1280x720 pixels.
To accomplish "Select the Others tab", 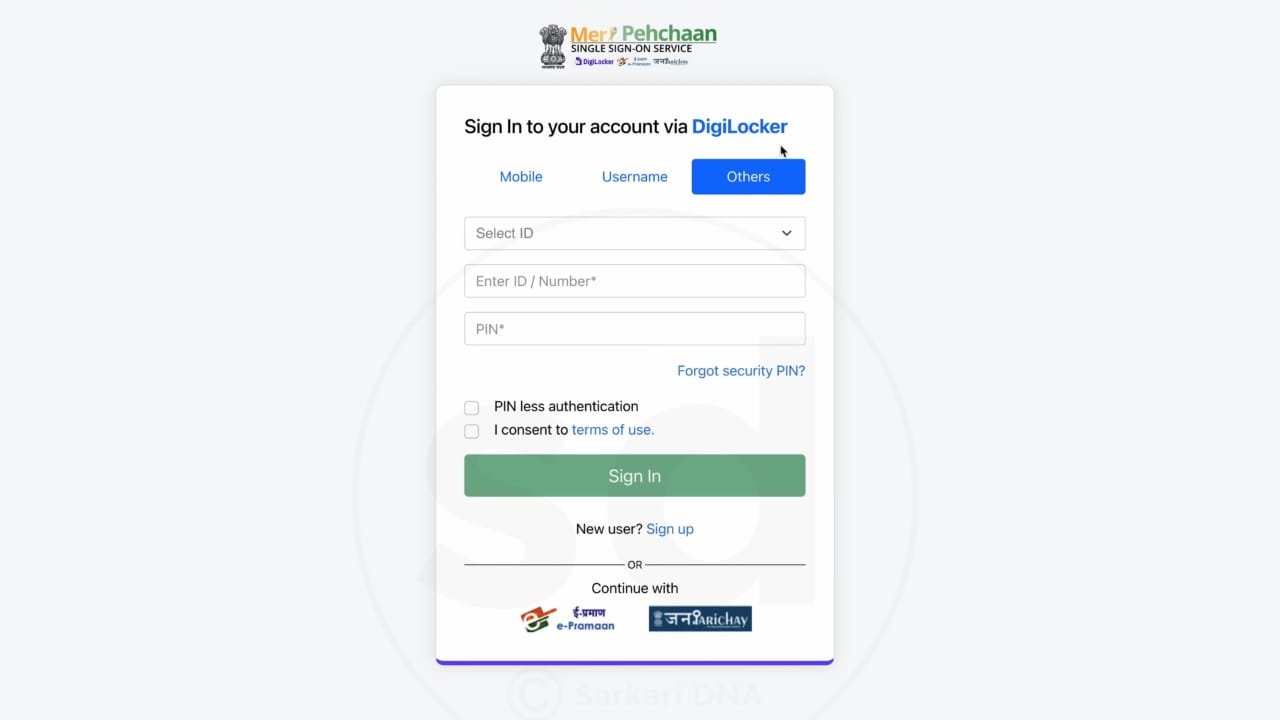I will point(748,176).
